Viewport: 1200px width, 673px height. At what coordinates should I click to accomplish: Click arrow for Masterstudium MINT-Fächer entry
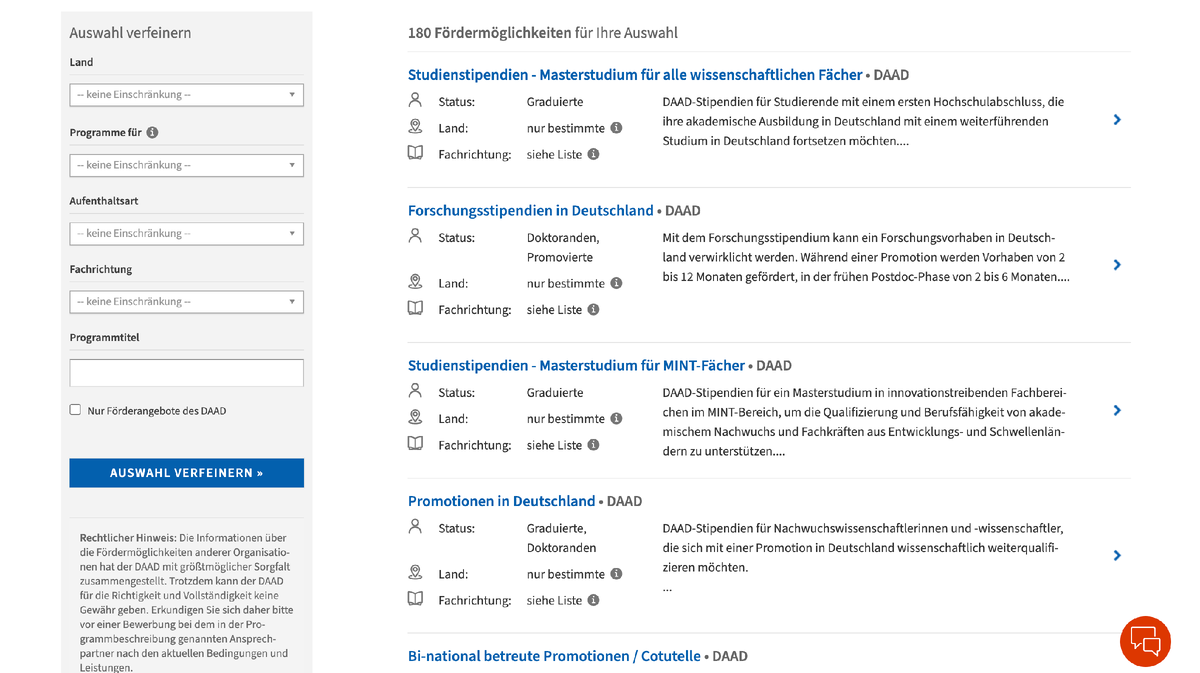click(x=1117, y=410)
